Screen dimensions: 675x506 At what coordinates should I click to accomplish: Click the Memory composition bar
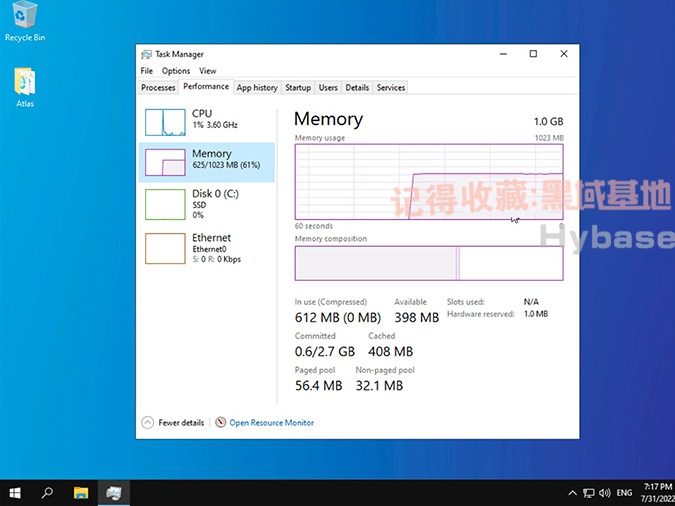[429, 263]
